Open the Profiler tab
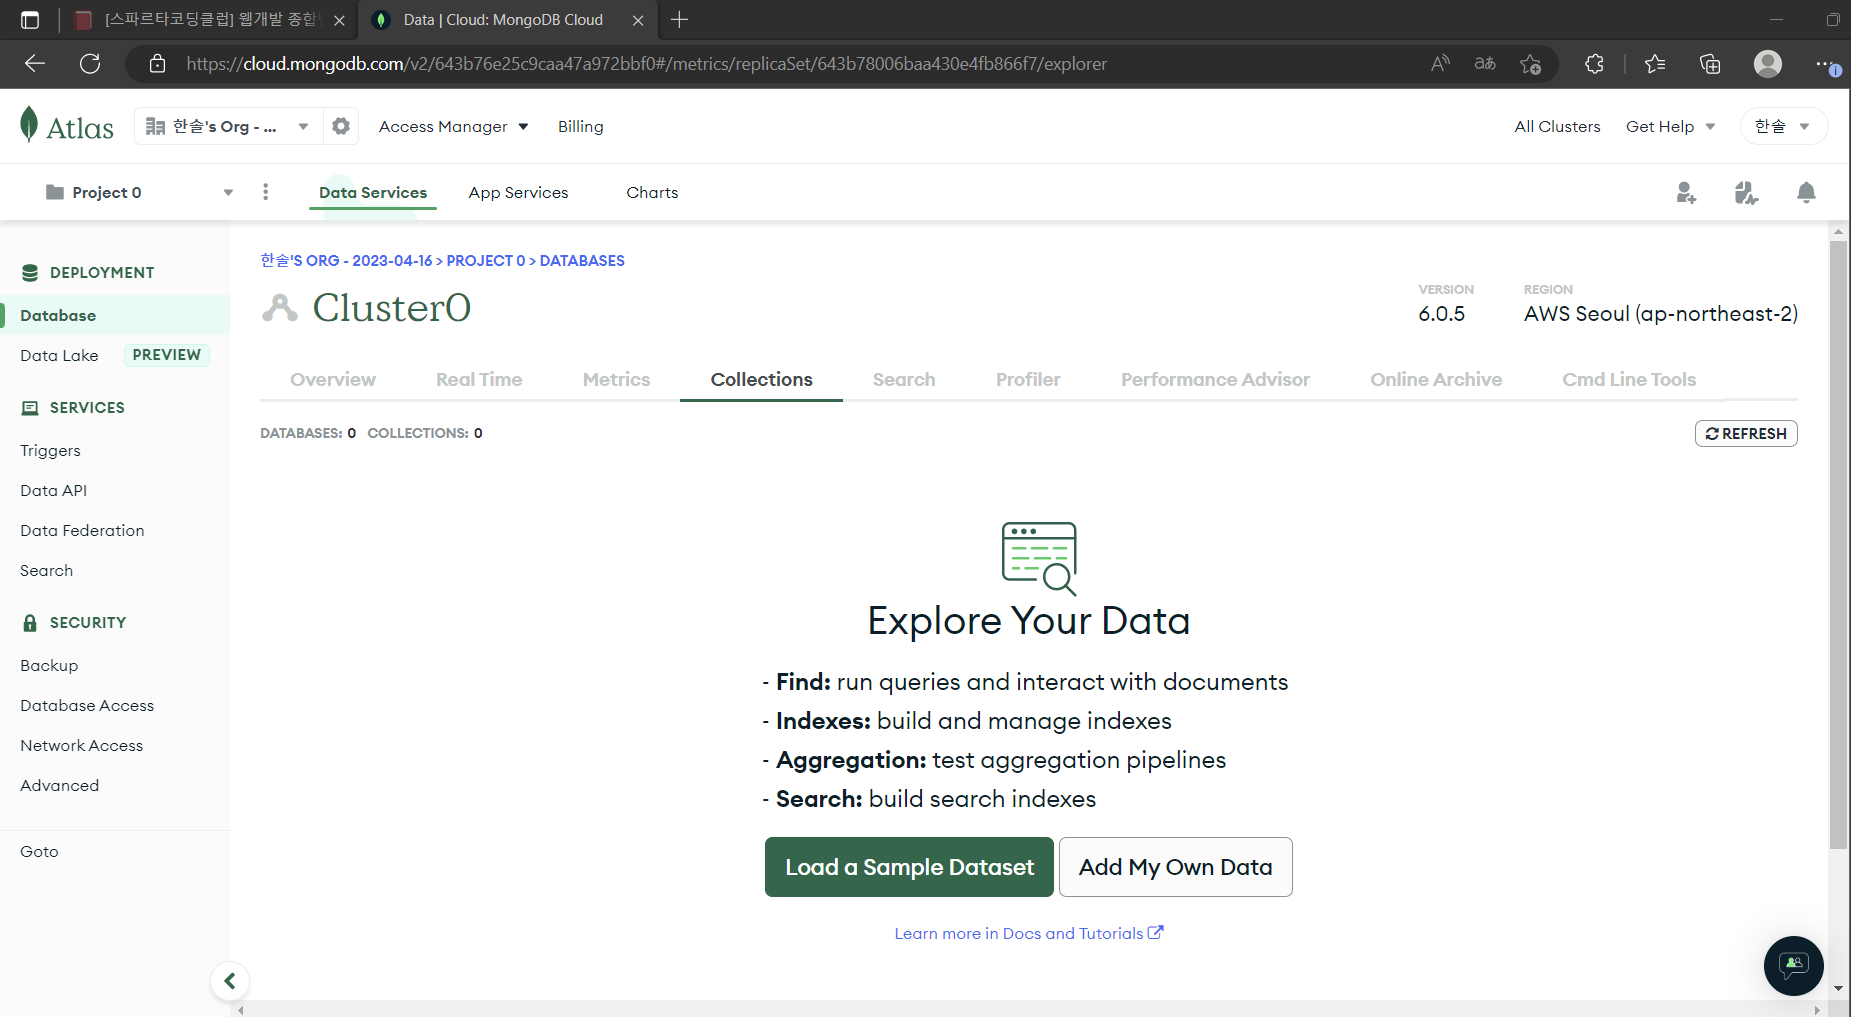Viewport: 1851px width, 1017px height. click(1028, 379)
